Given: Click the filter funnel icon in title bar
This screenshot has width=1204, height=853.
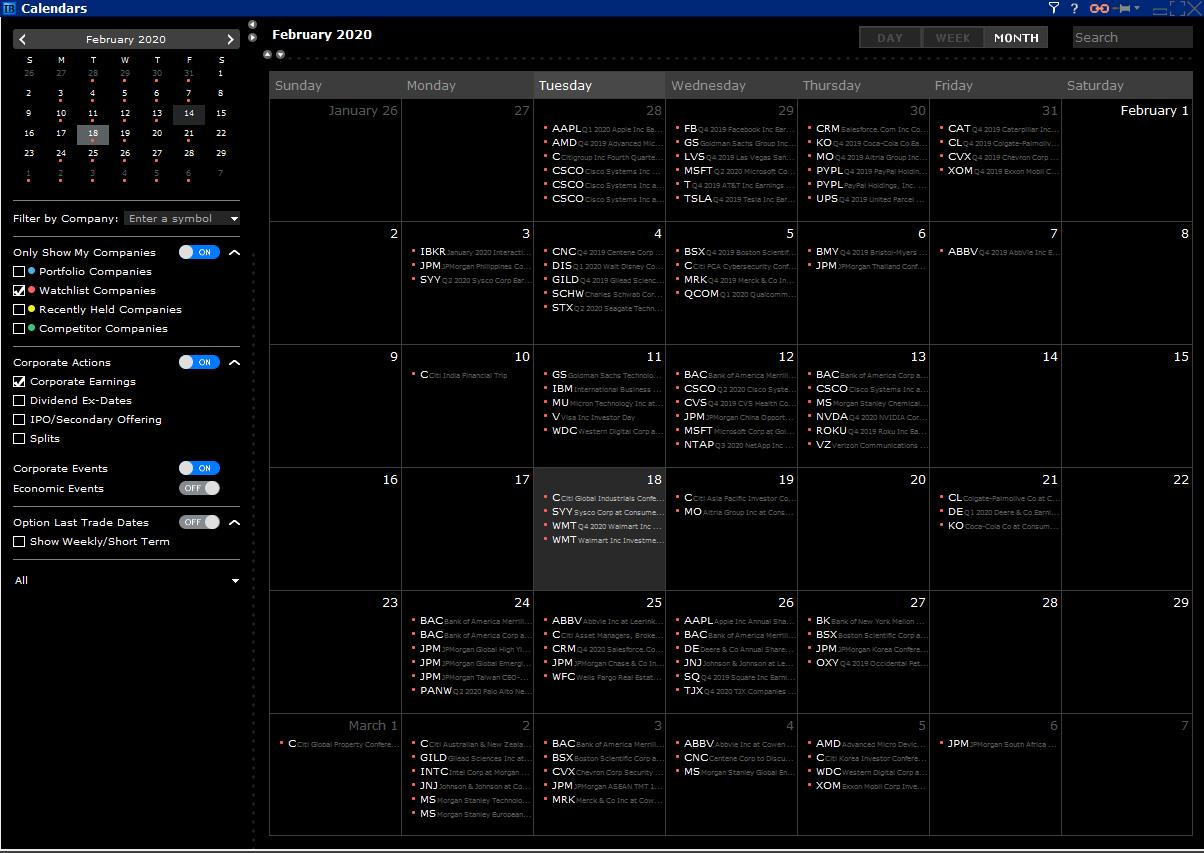Looking at the screenshot, I should (x=1053, y=8).
